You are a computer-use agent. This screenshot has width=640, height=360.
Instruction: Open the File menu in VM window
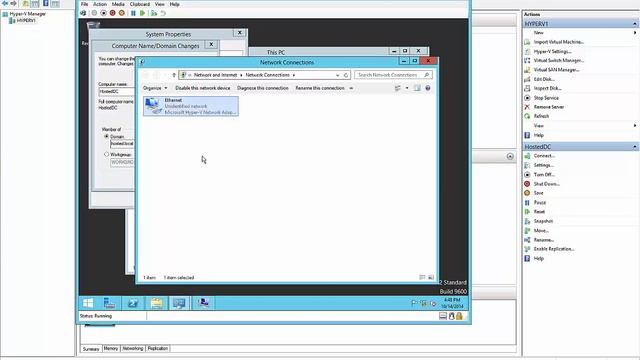tap(84, 4)
